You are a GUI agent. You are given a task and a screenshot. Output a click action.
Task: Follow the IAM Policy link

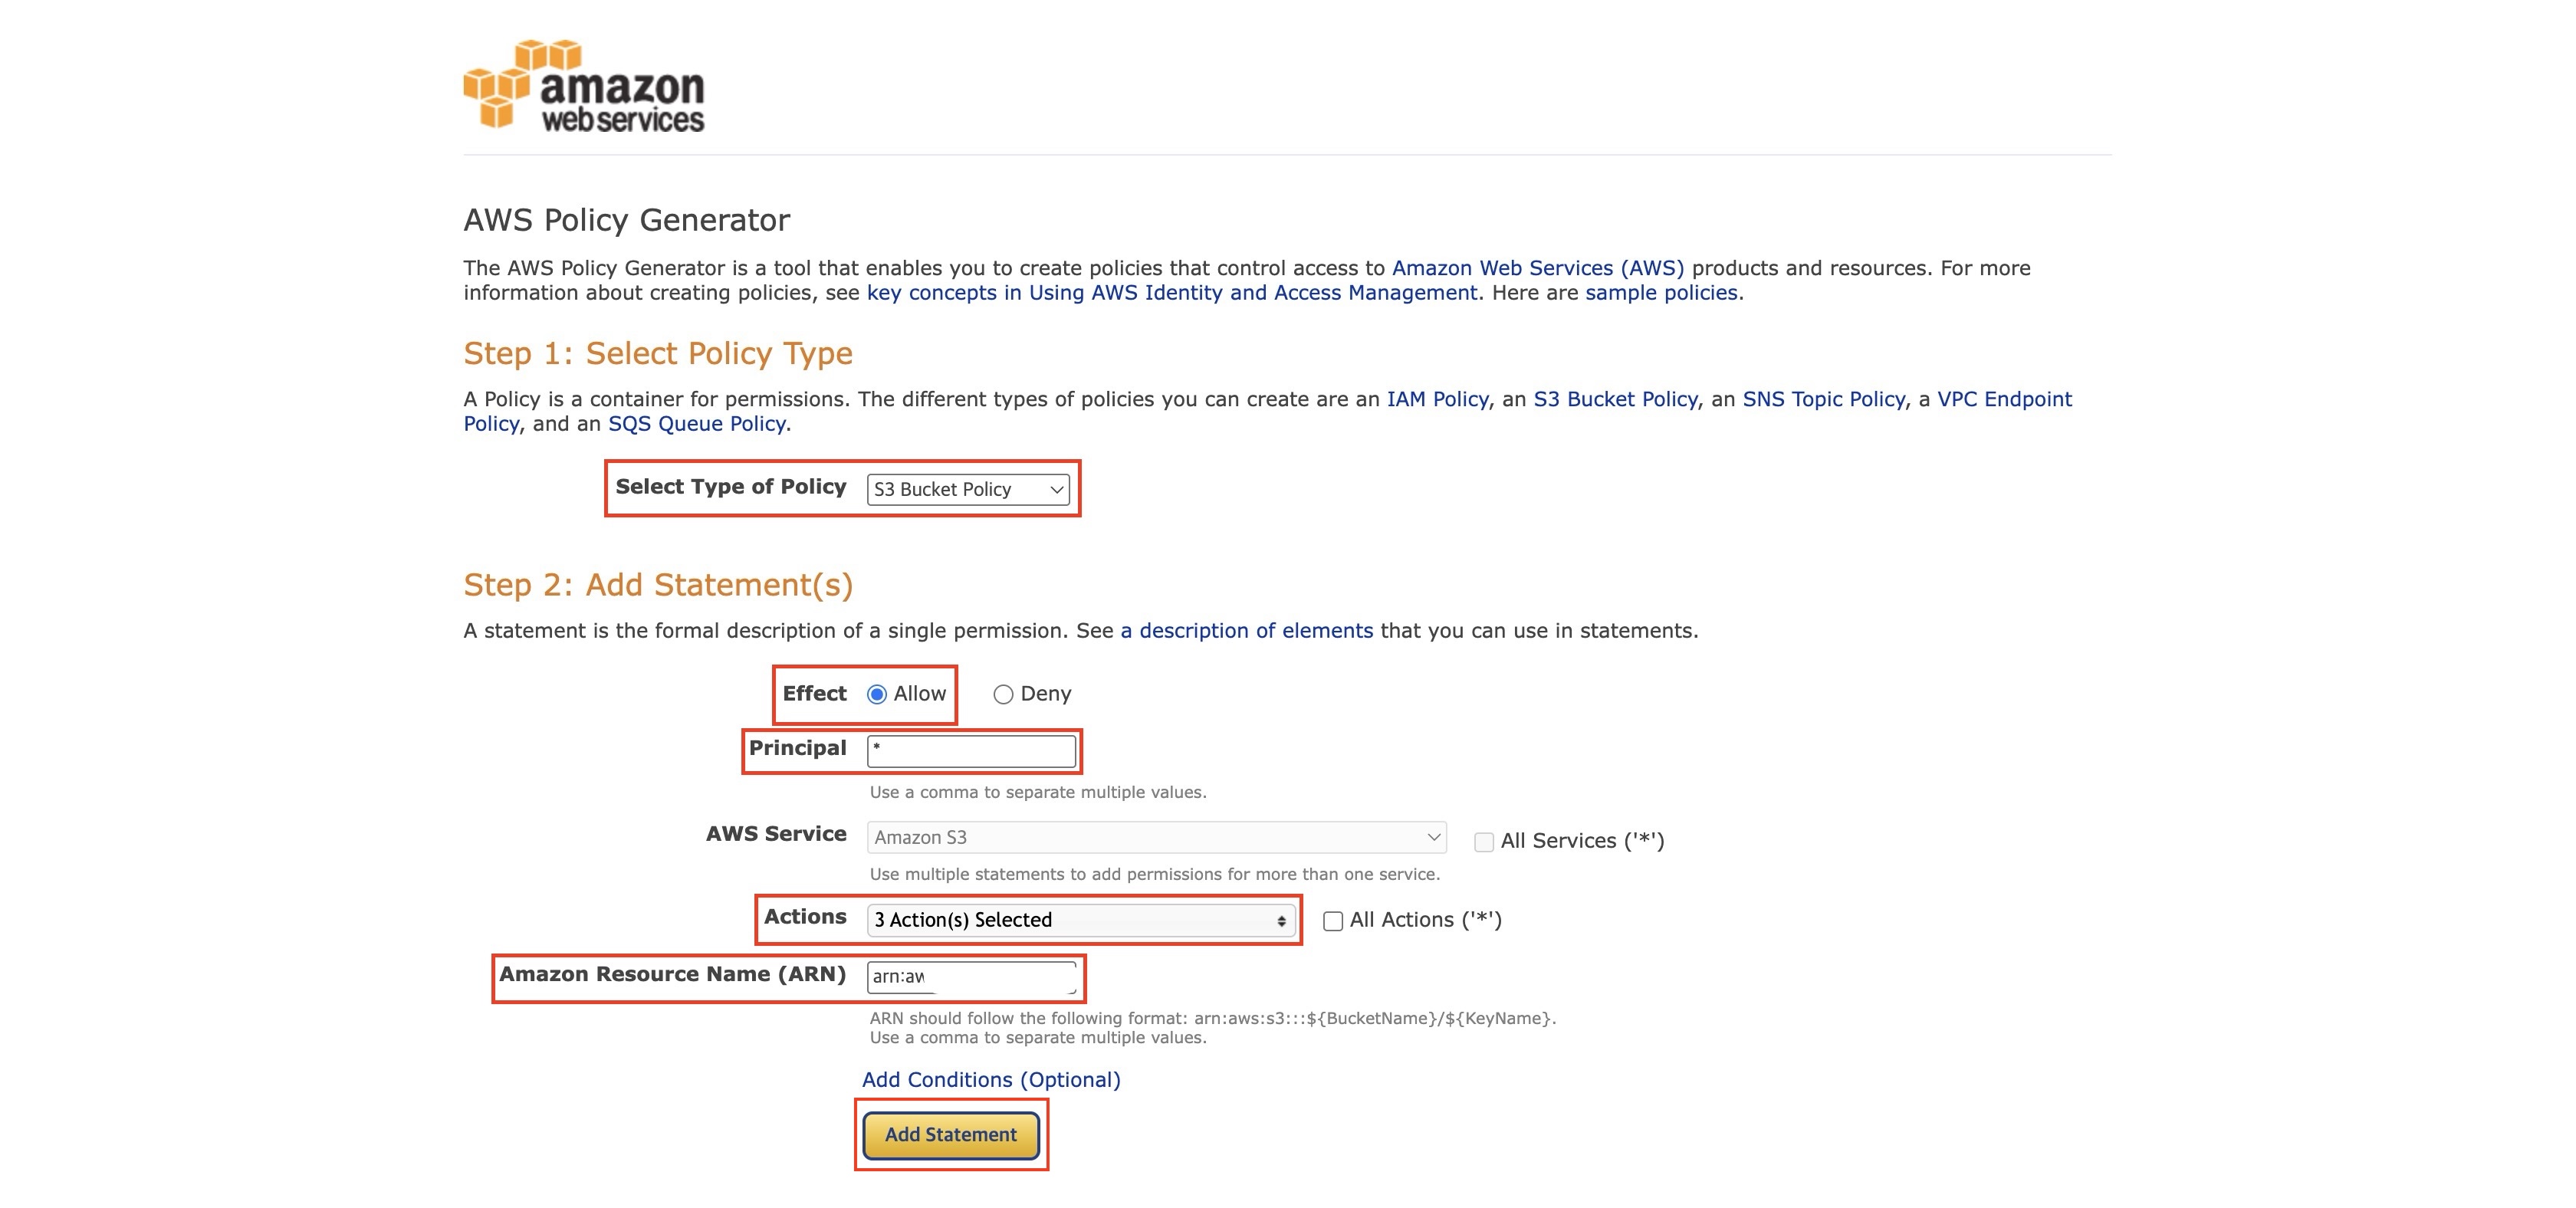click(1438, 399)
